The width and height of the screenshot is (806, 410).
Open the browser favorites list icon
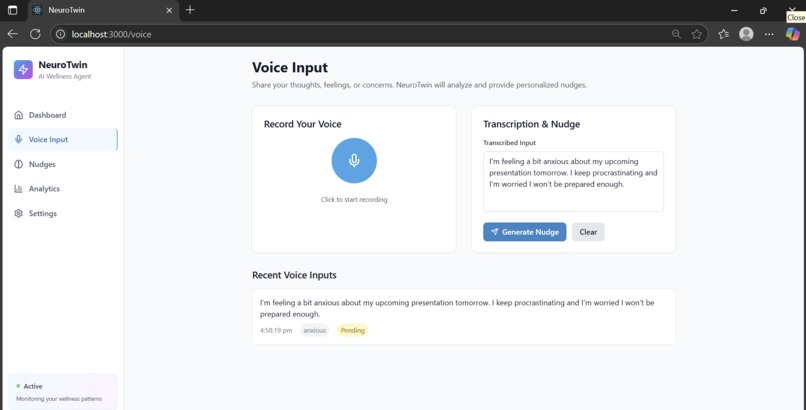tap(724, 34)
